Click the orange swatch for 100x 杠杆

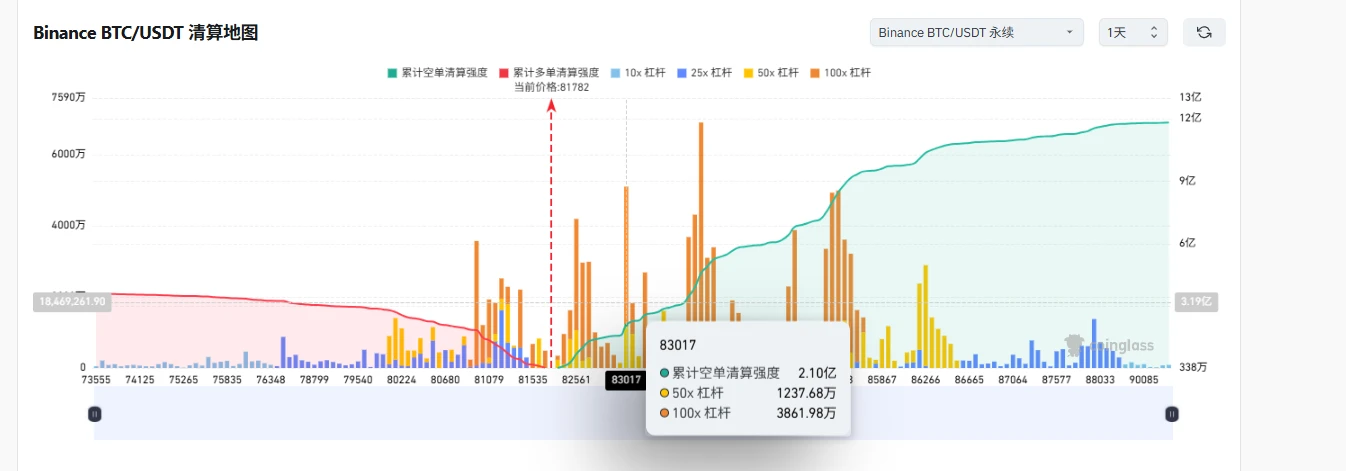point(815,73)
